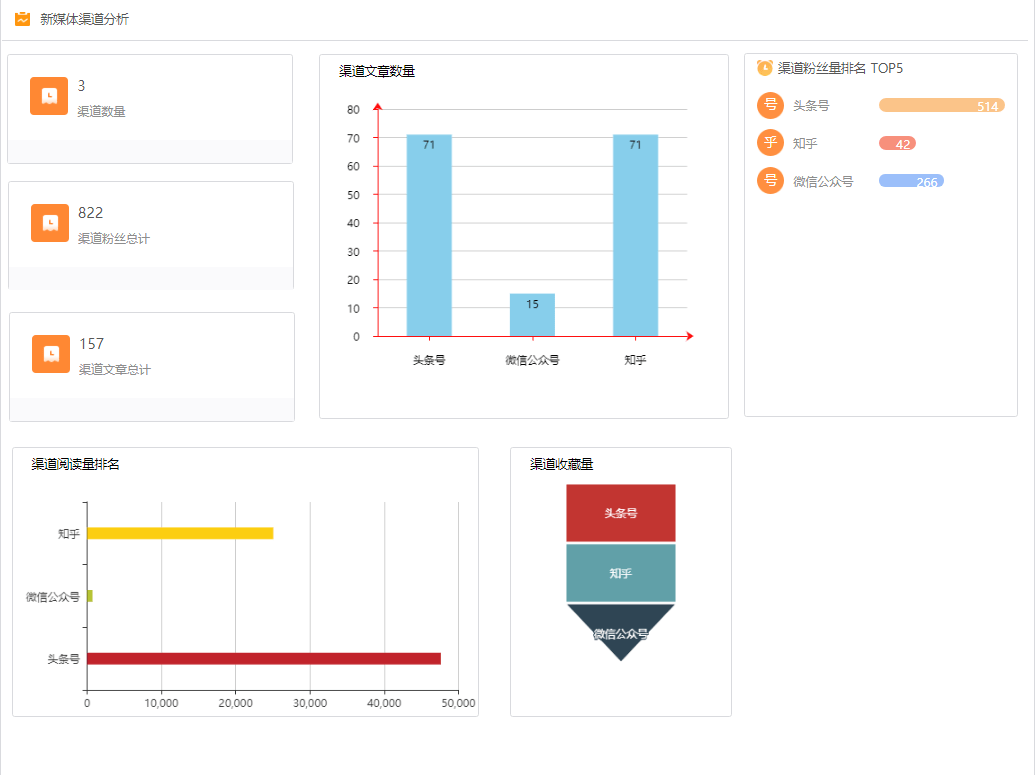
Task: Click the dark 微信公众号 funnel tip segment
Action: pos(621,628)
